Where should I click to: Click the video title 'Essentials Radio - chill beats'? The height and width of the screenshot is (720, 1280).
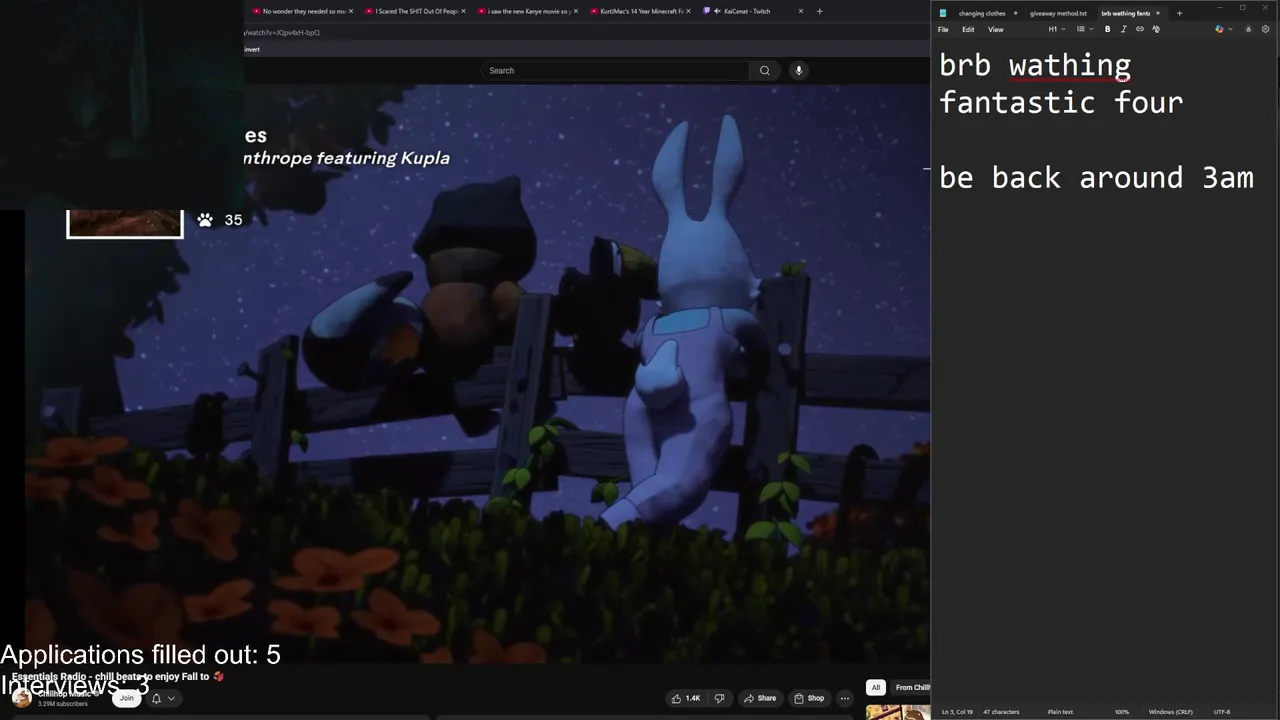click(x=118, y=677)
